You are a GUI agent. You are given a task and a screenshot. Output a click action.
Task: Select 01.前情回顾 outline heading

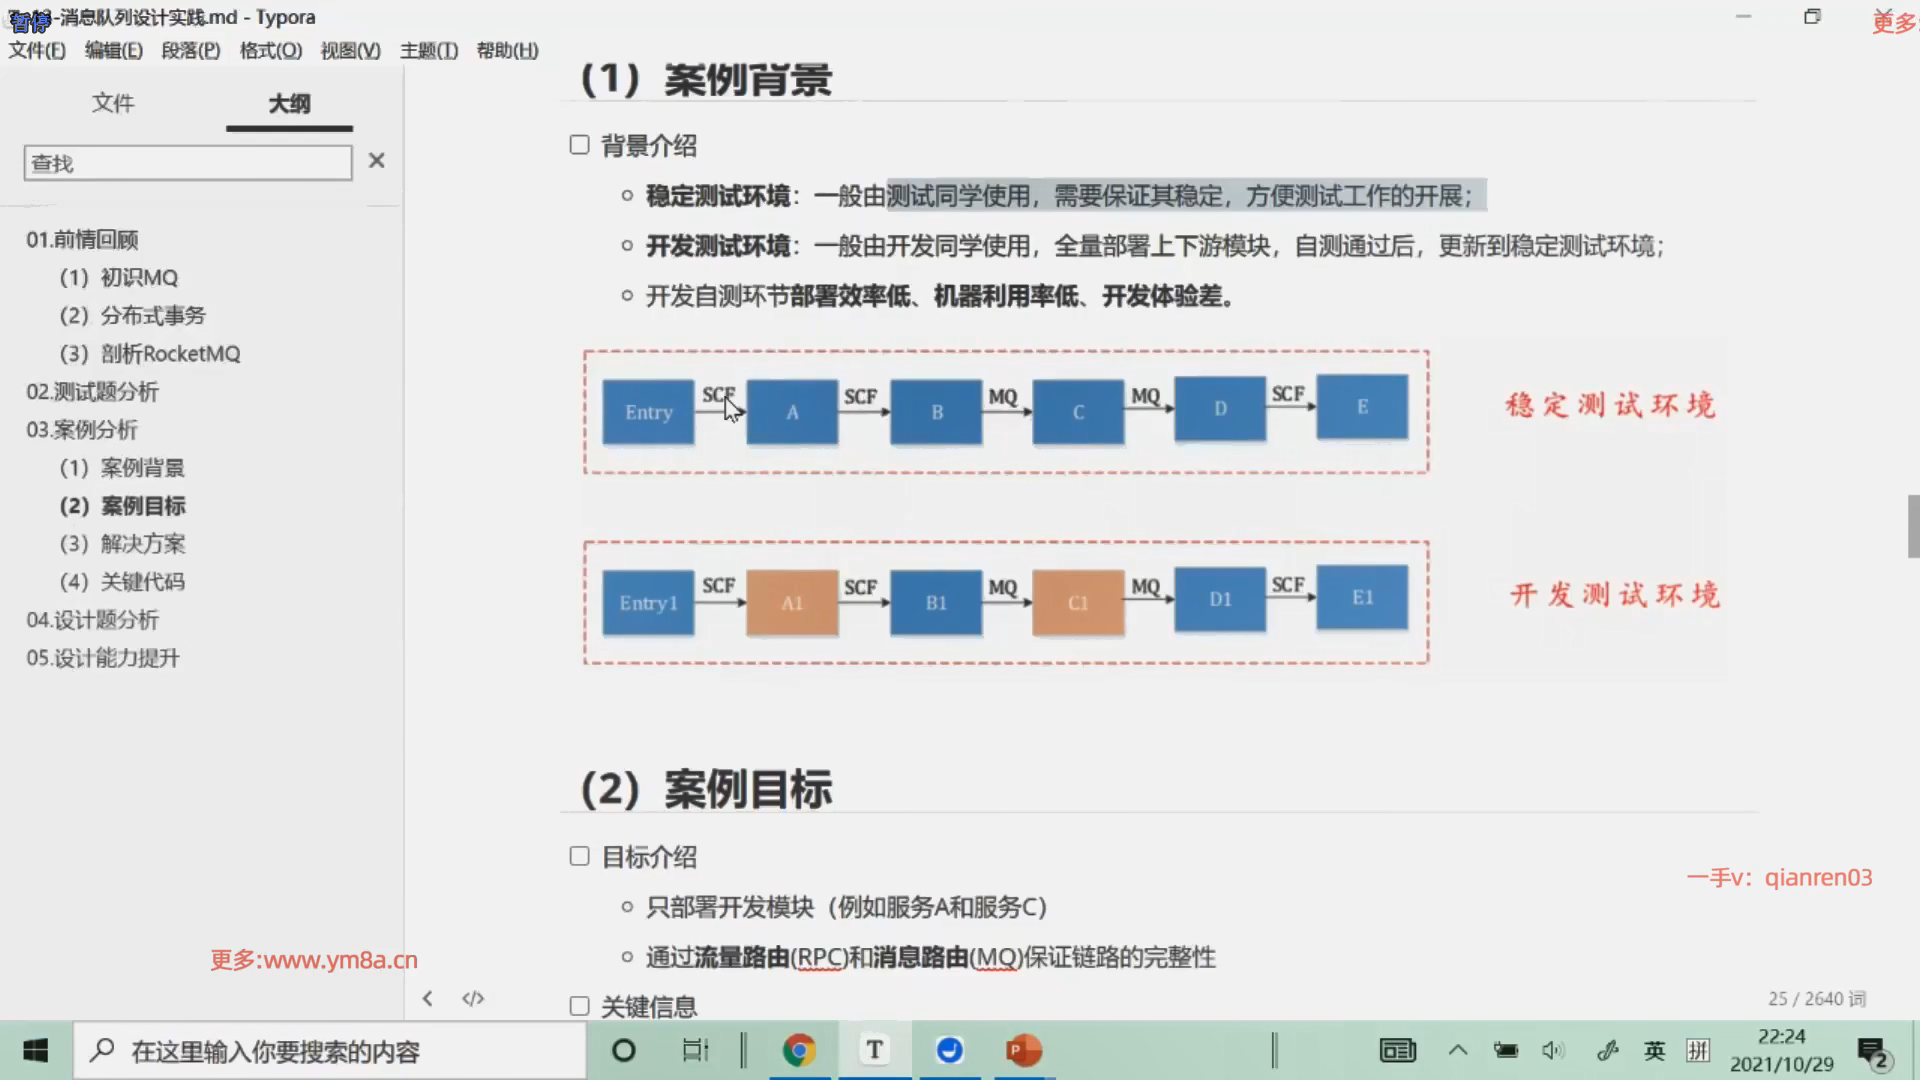point(82,240)
